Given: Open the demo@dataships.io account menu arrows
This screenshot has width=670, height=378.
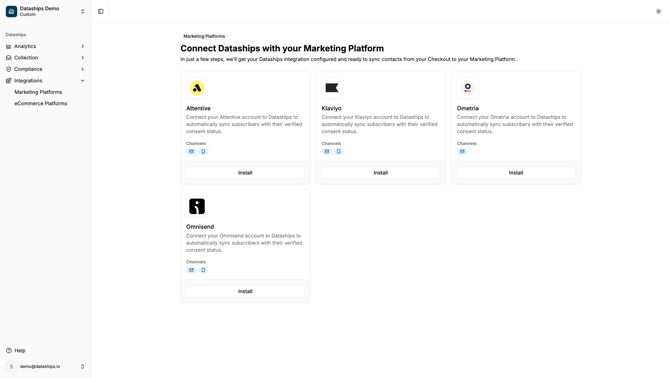Looking at the screenshot, I should click(x=82, y=366).
